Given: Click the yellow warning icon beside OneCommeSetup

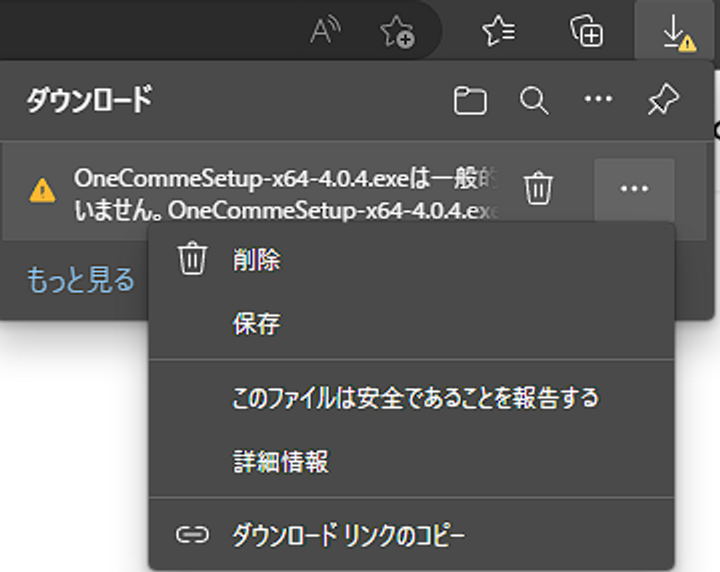Looking at the screenshot, I should click(43, 189).
